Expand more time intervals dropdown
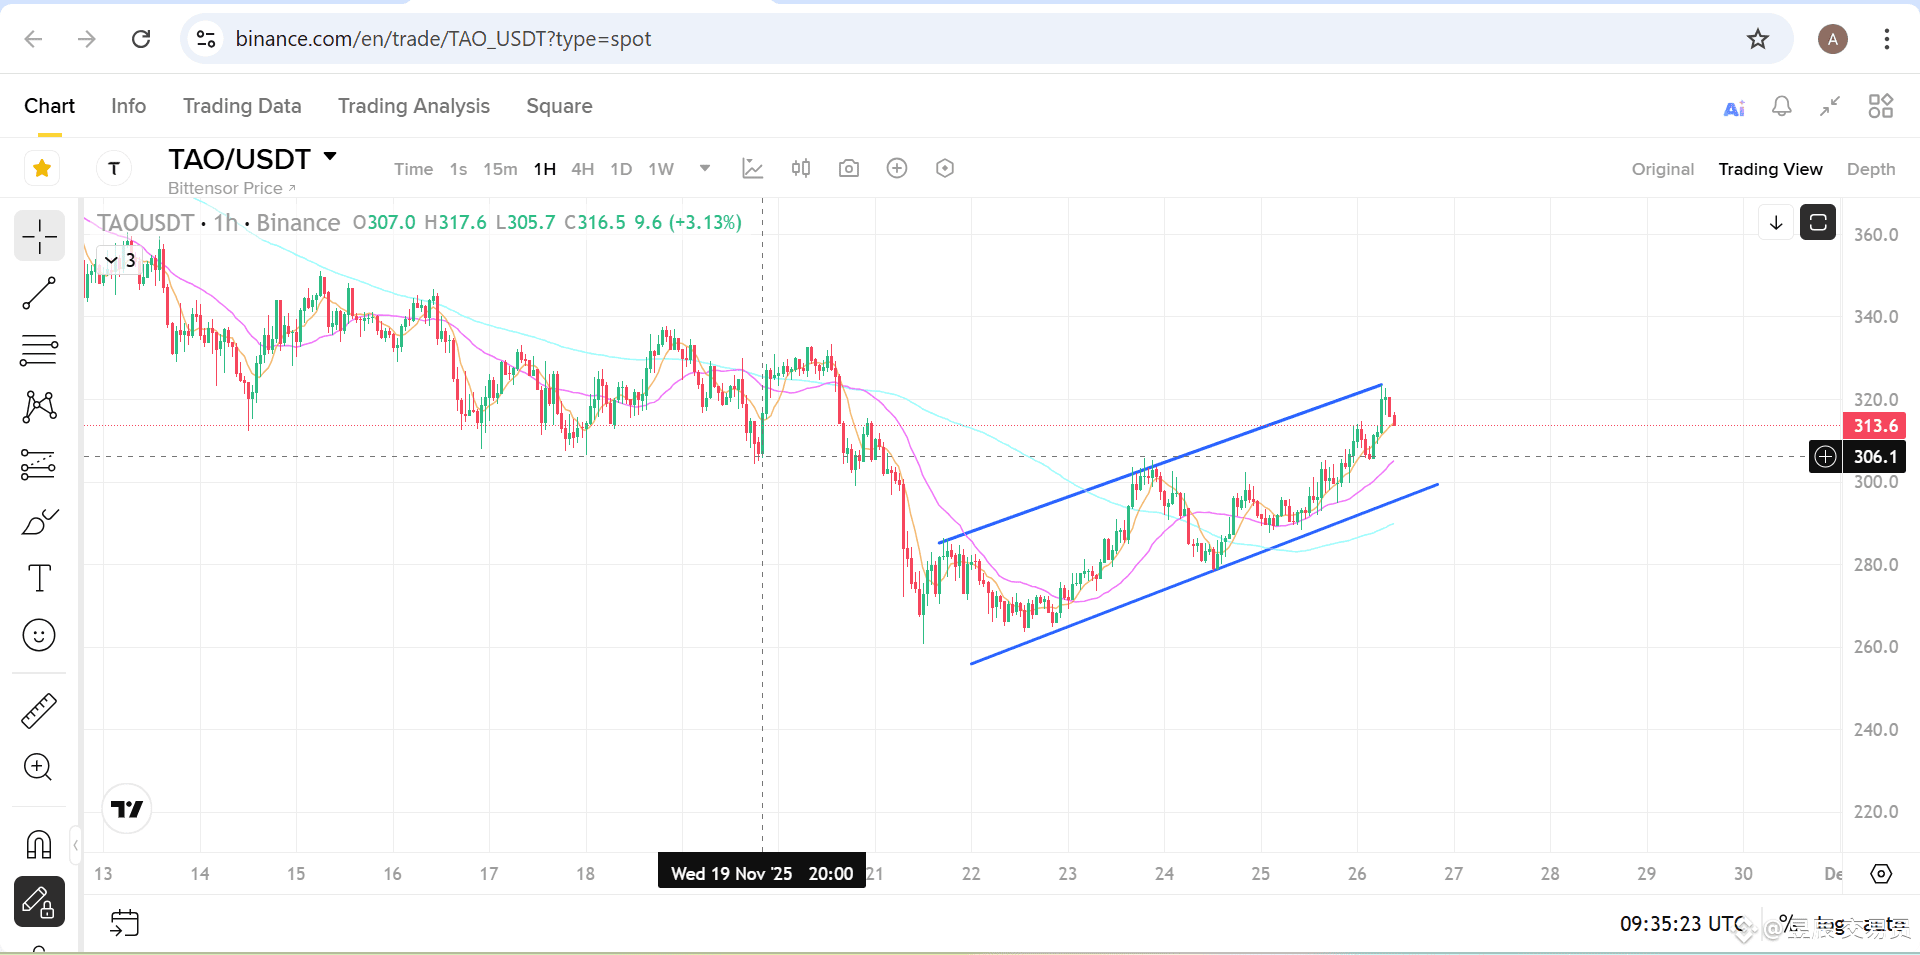 (x=705, y=168)
